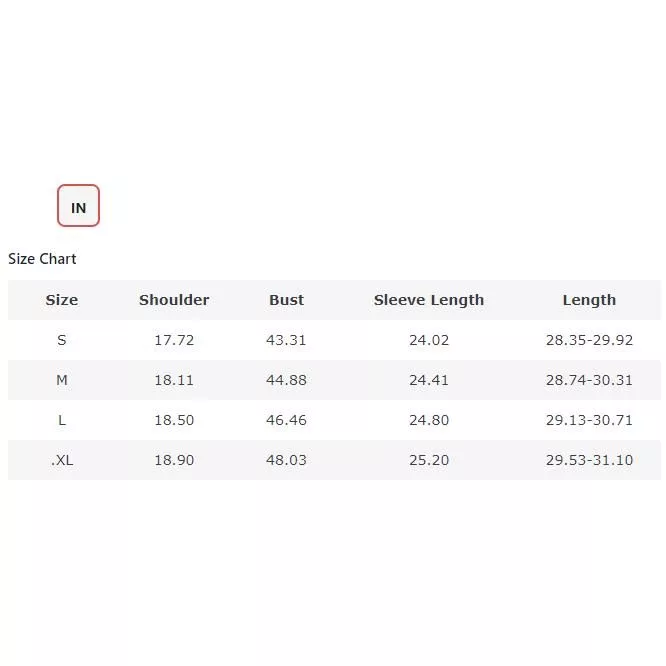Click the Shoulder column header
This screenshot has height=666, width=666.
point(174,300)
